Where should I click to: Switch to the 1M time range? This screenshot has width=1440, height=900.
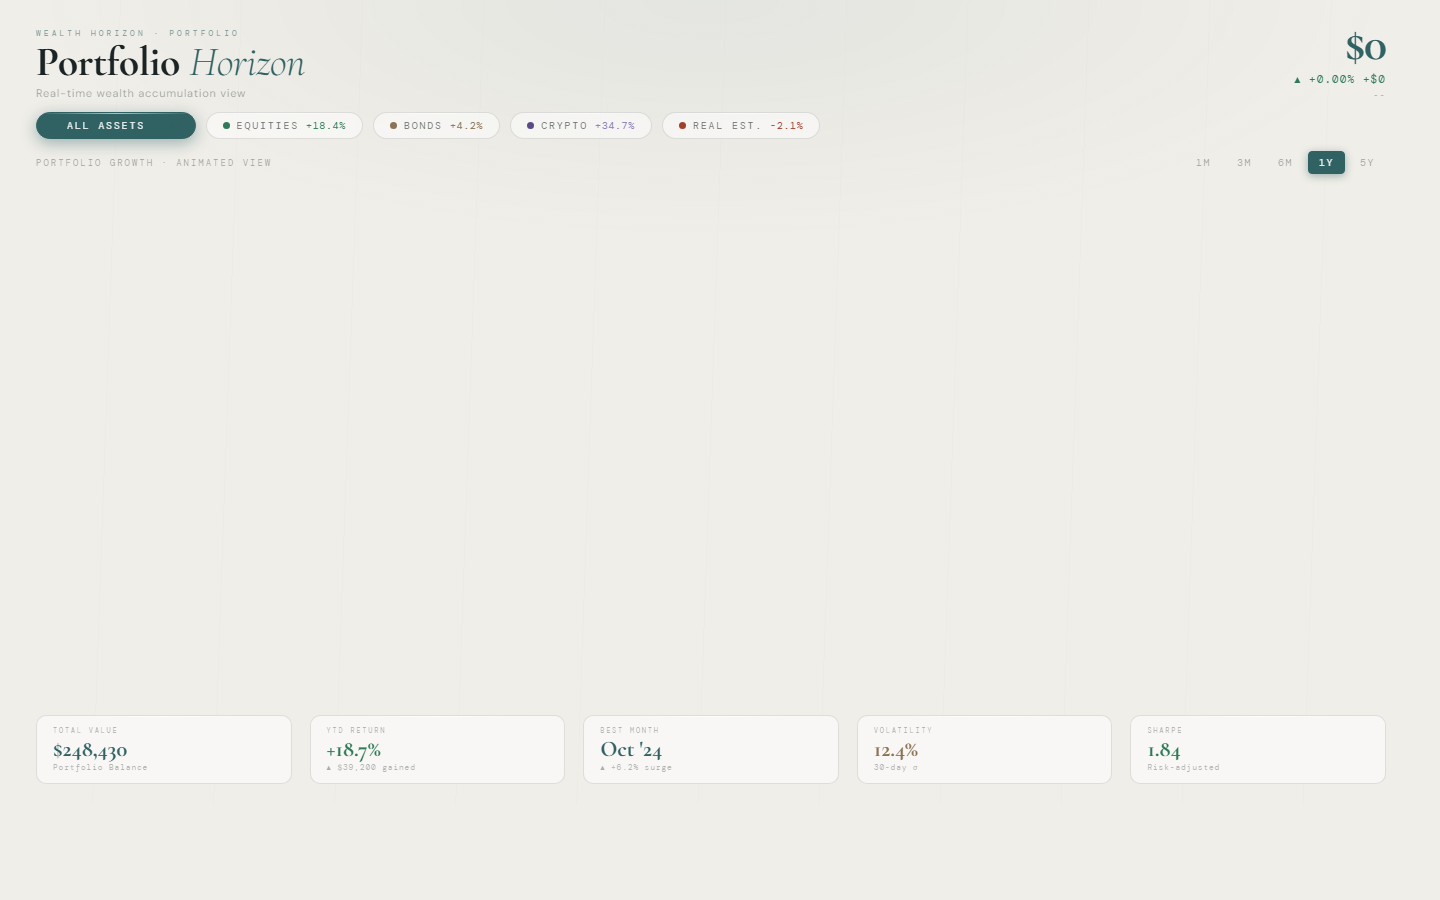1203,163
